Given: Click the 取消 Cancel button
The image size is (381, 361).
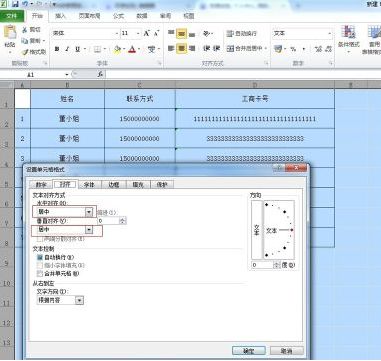Looking at the screenshot, I should [287, 351].
